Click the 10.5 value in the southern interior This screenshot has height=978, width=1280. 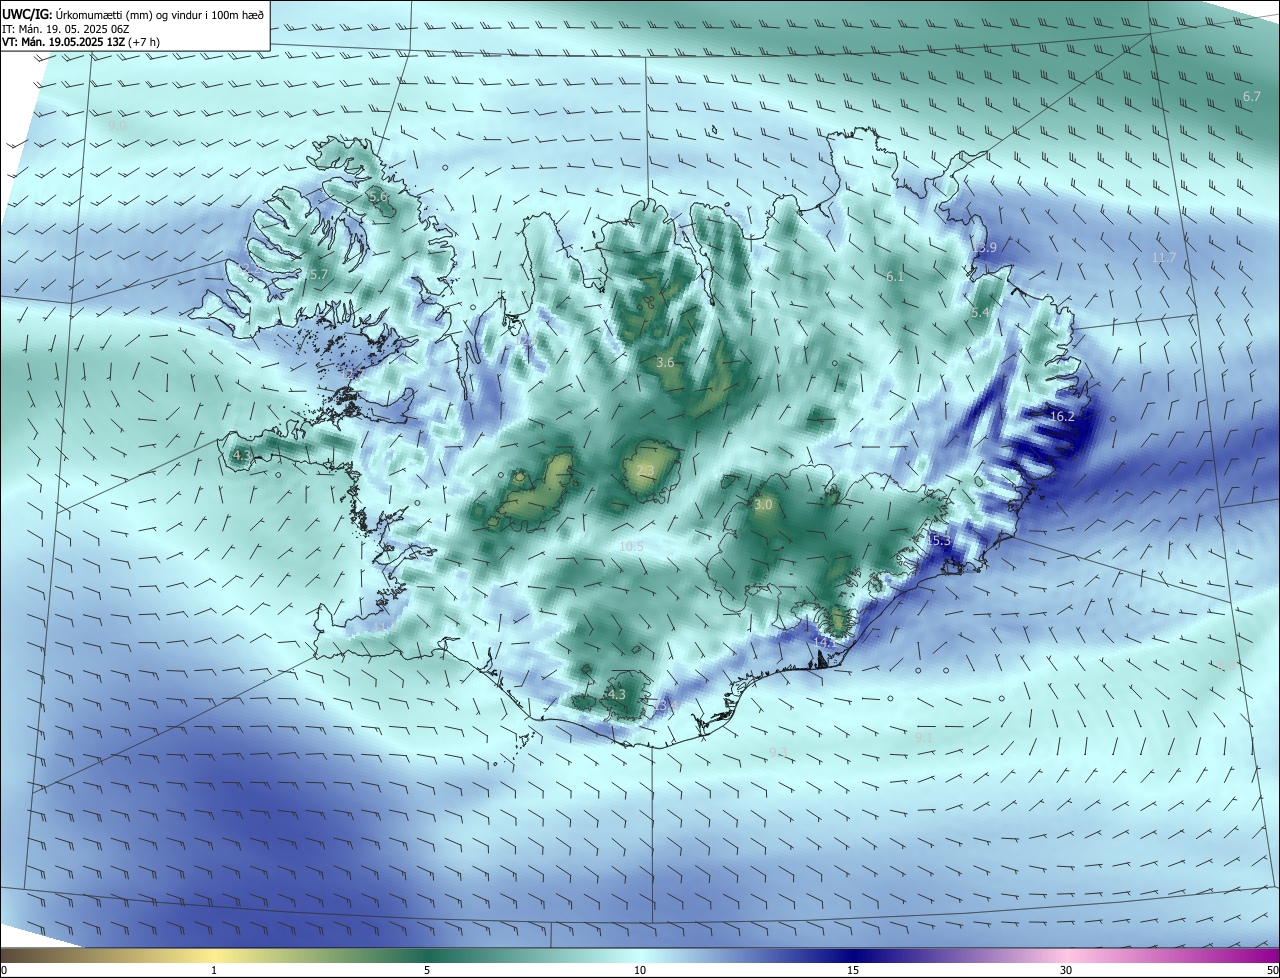pyautogui.click(x=632, y=546)
